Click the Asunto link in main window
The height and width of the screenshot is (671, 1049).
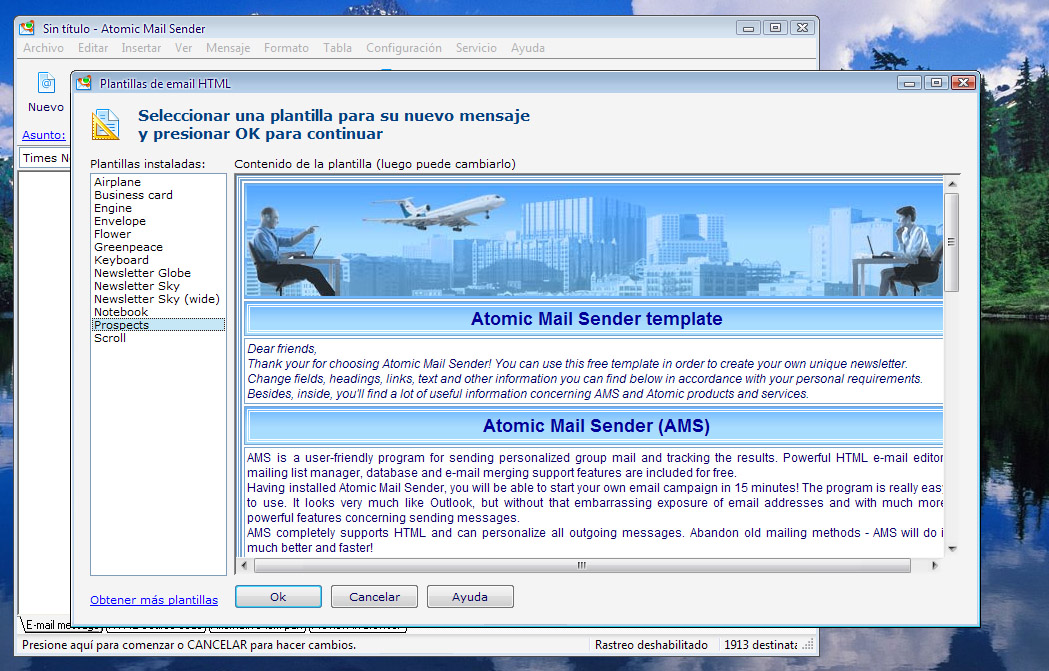[x=43, y=134]
